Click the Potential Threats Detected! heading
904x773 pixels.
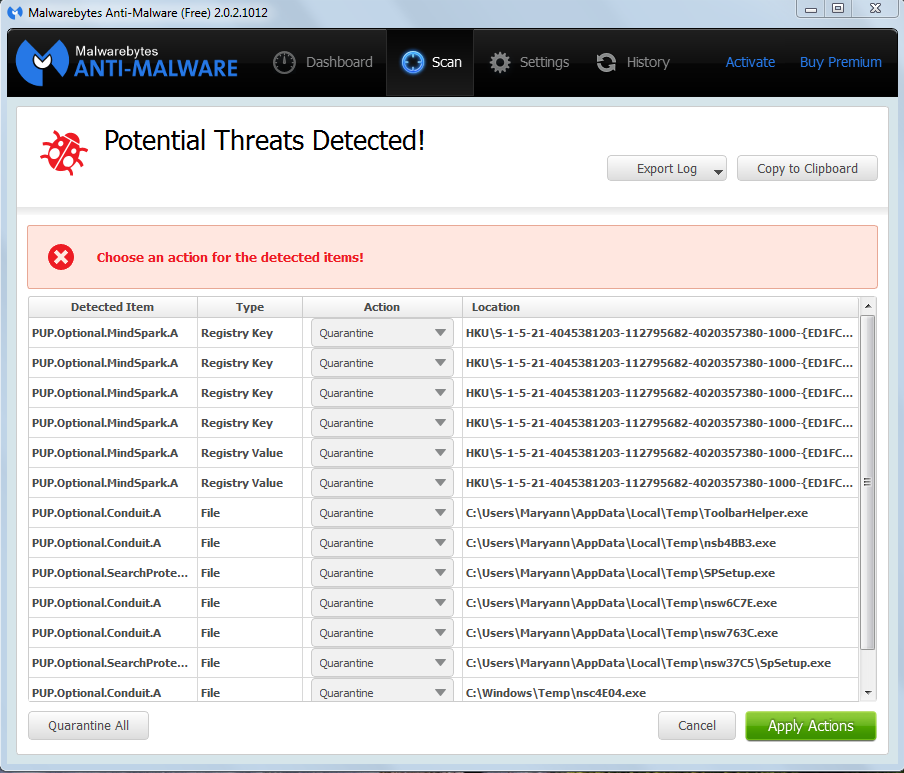pos(264,140)
